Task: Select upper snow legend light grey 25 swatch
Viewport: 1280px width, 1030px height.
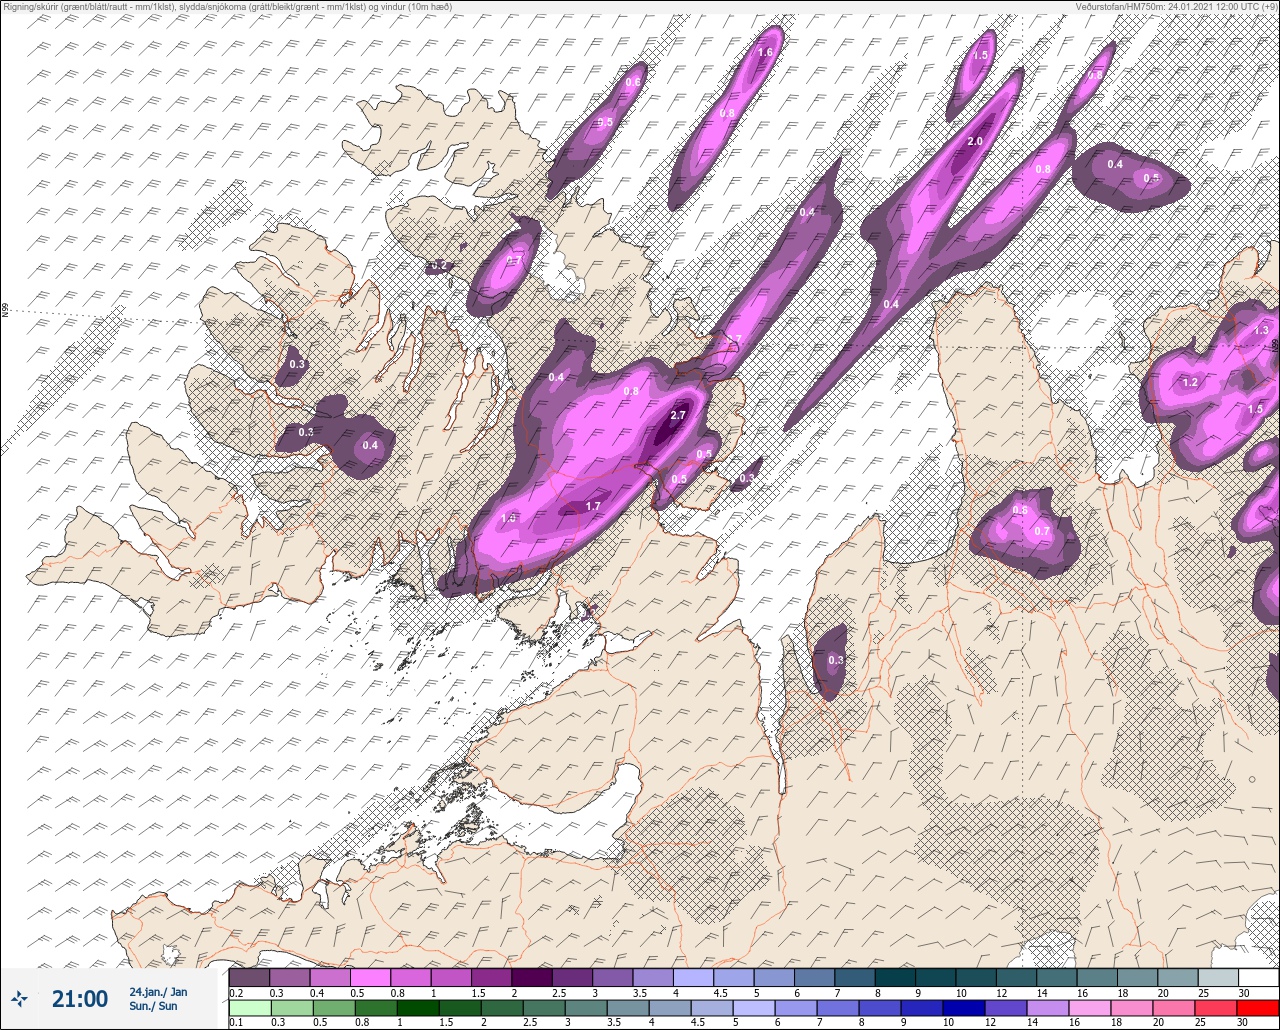Action: click(x=1217, y=977)
